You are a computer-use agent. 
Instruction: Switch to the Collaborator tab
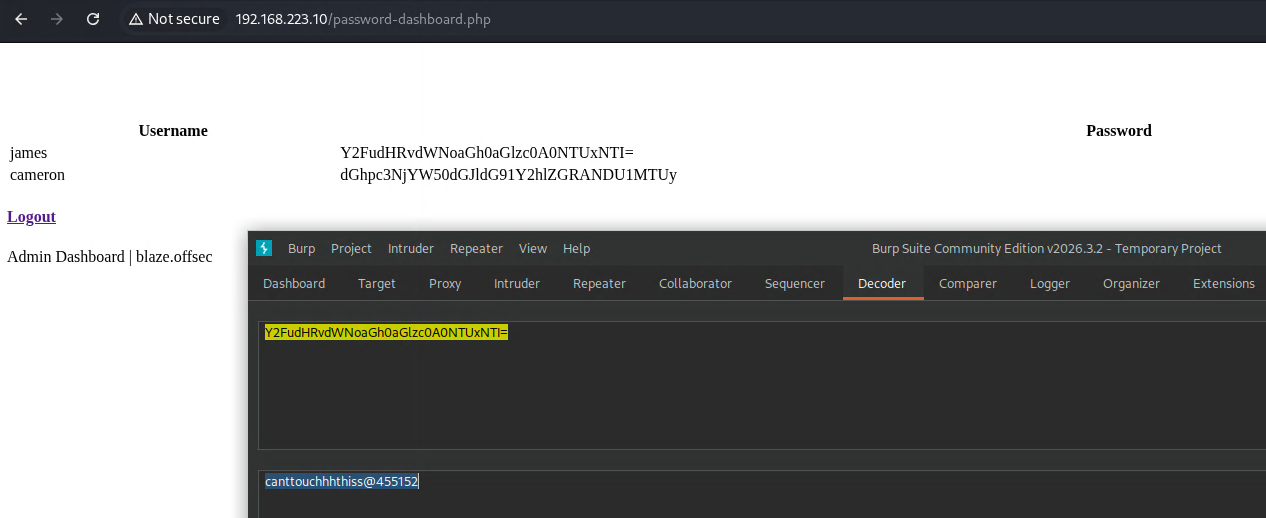click(x=695, y=283)
